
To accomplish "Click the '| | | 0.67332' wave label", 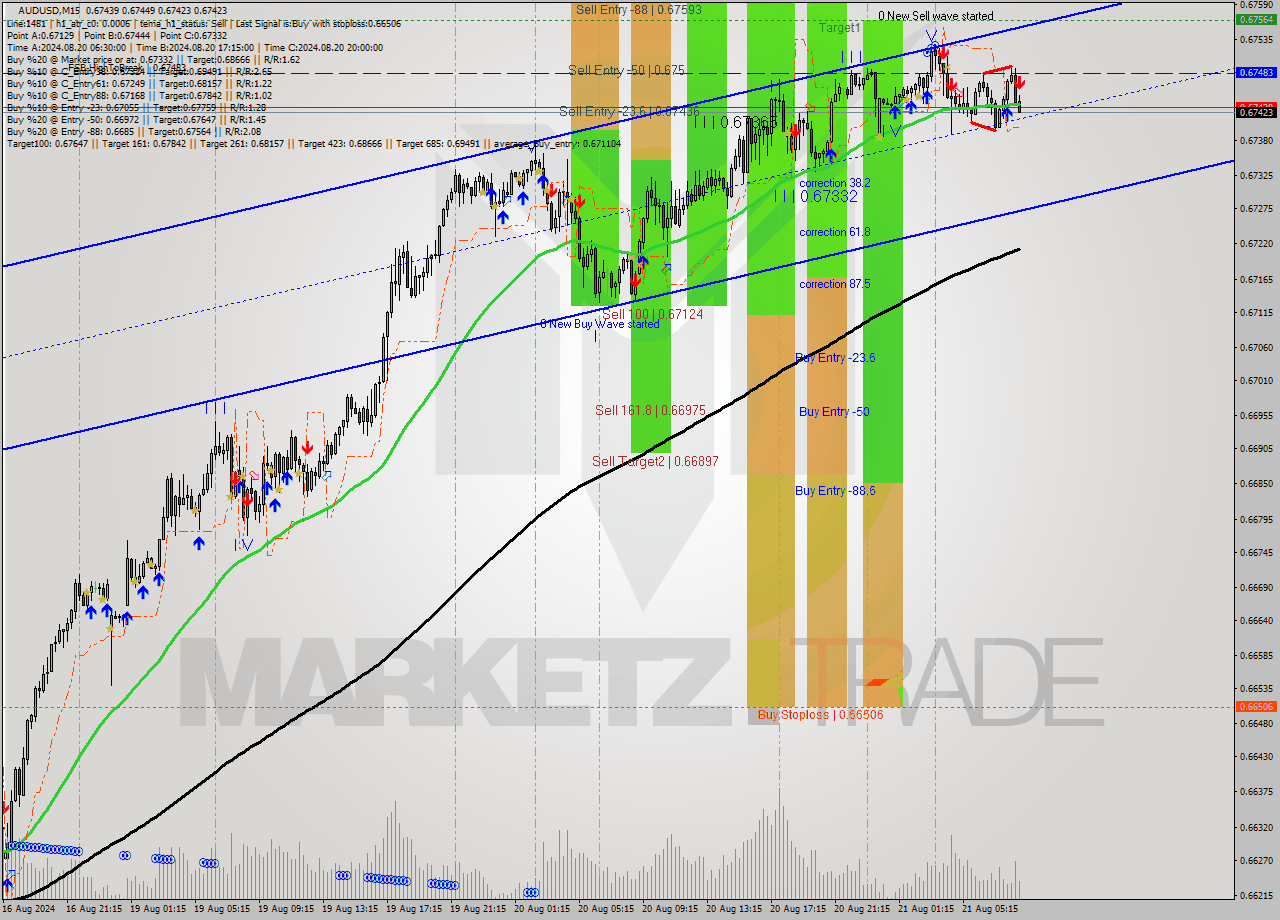I will coord(815,197).
